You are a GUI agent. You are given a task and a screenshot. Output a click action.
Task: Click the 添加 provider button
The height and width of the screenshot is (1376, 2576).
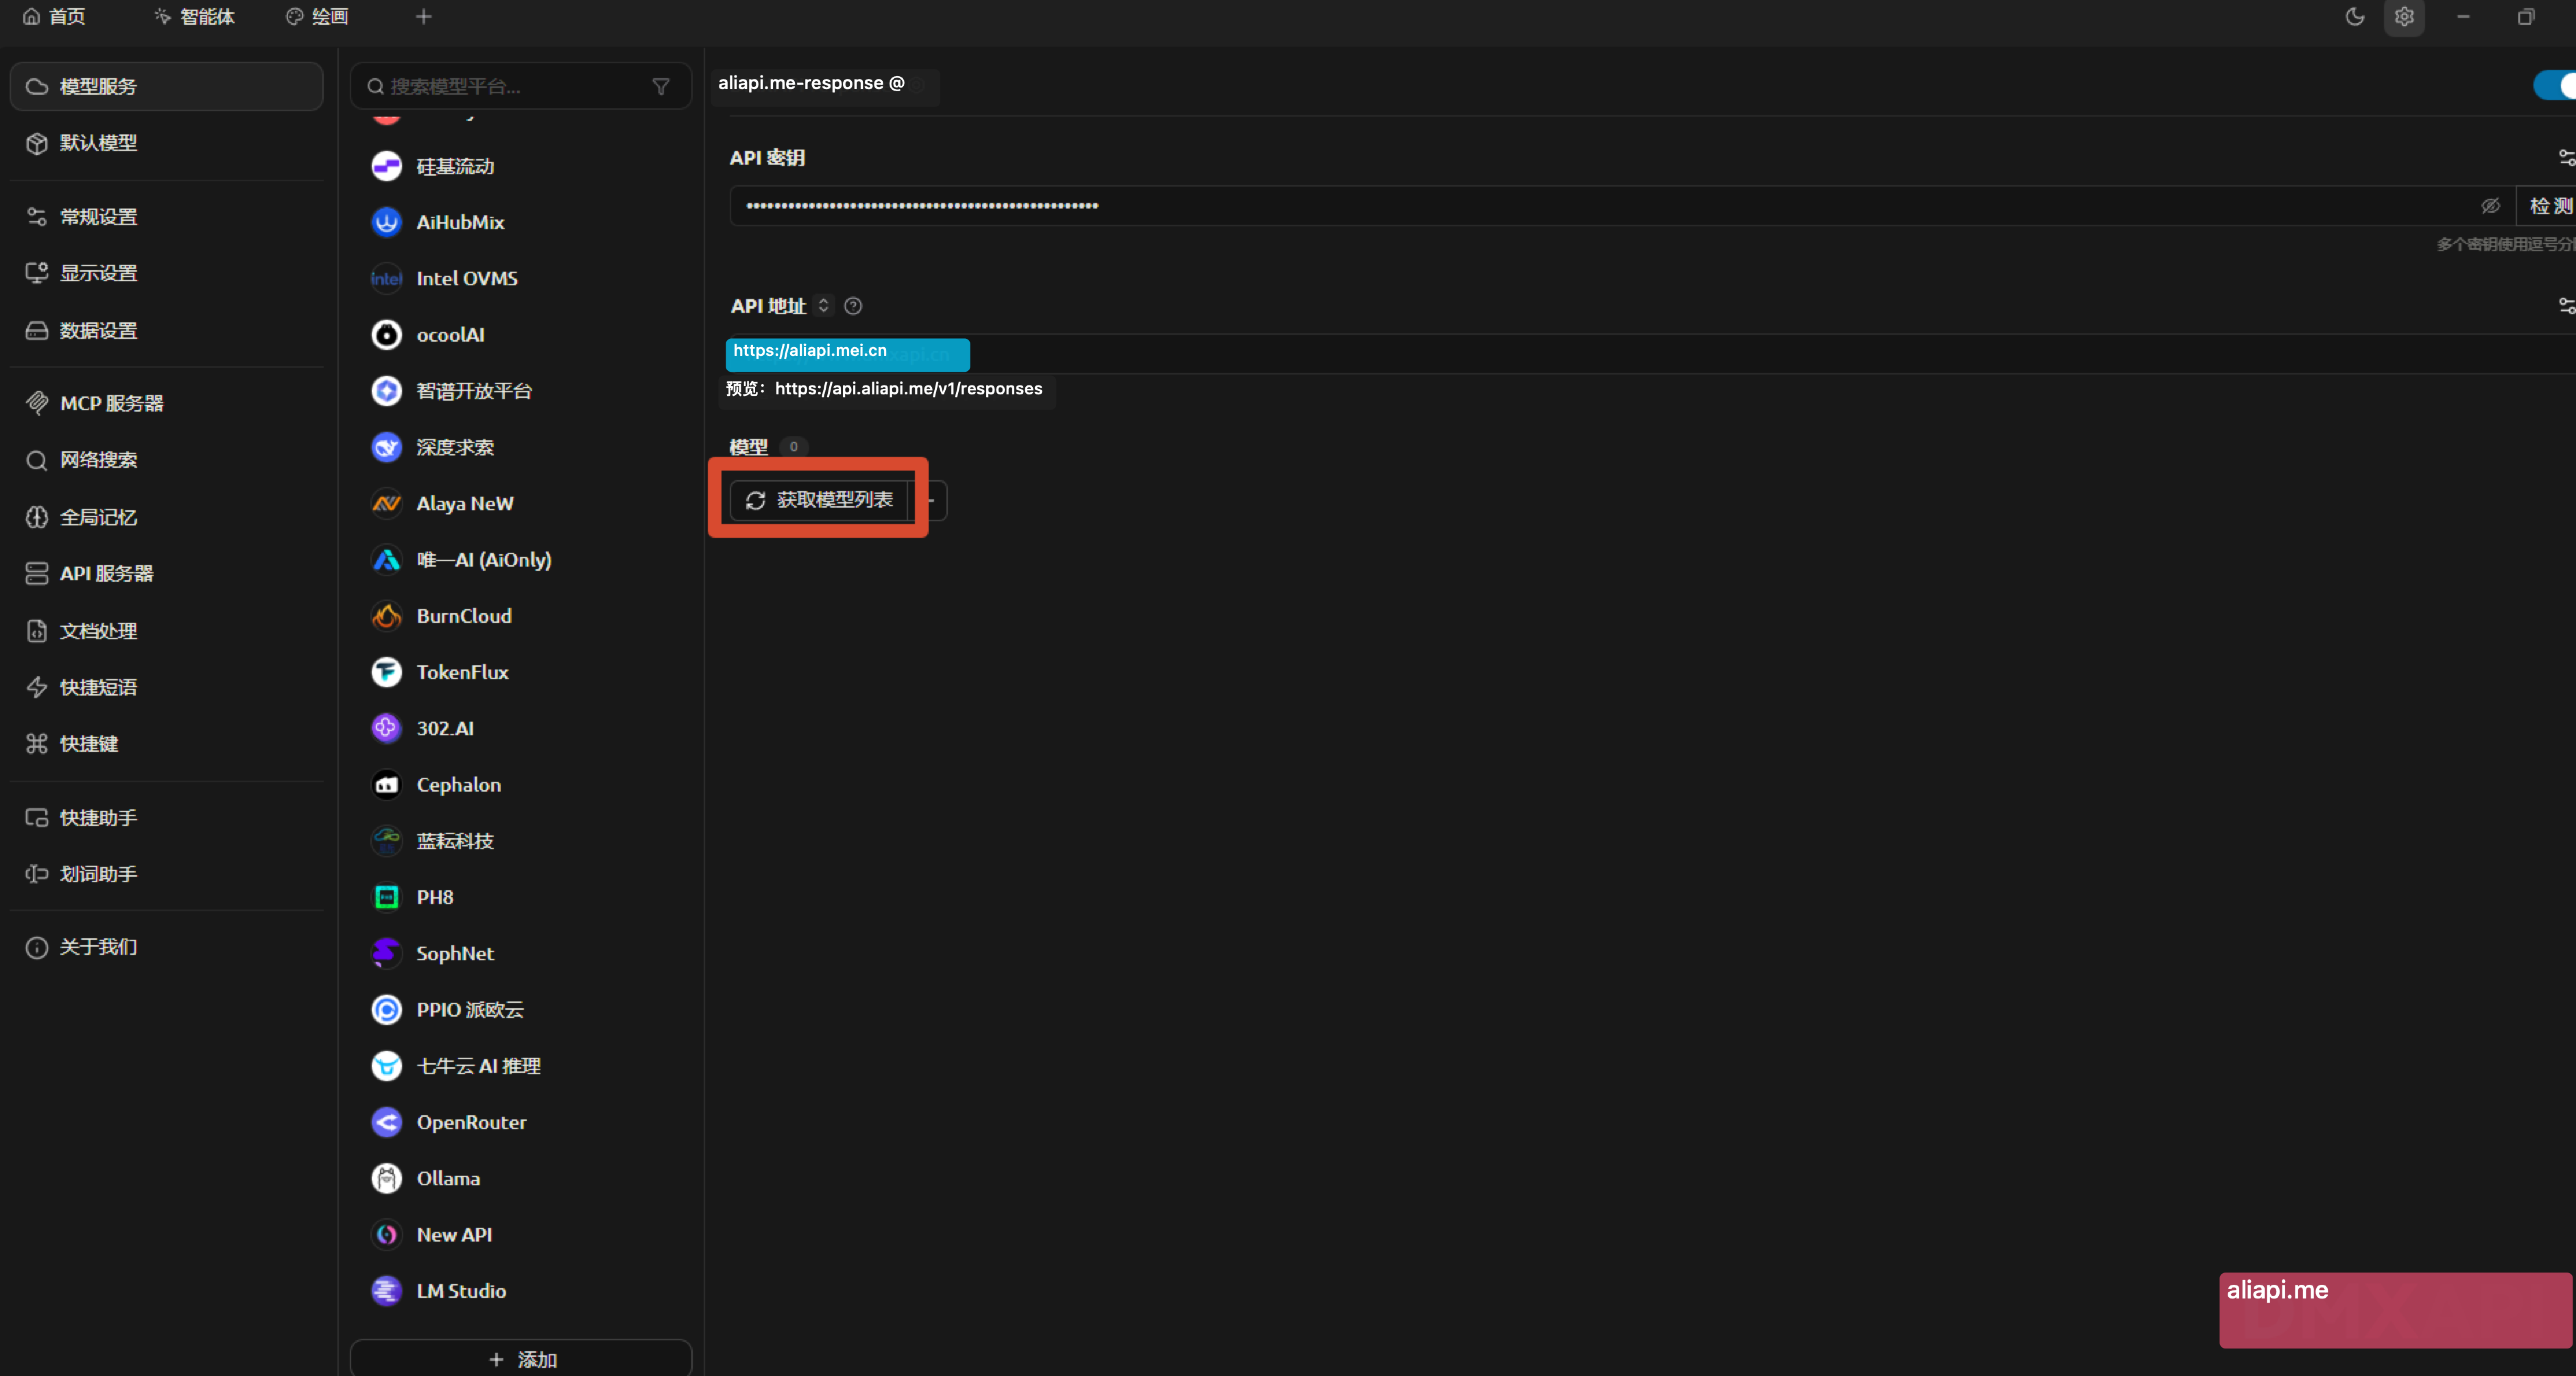(x=521, y=1358)
